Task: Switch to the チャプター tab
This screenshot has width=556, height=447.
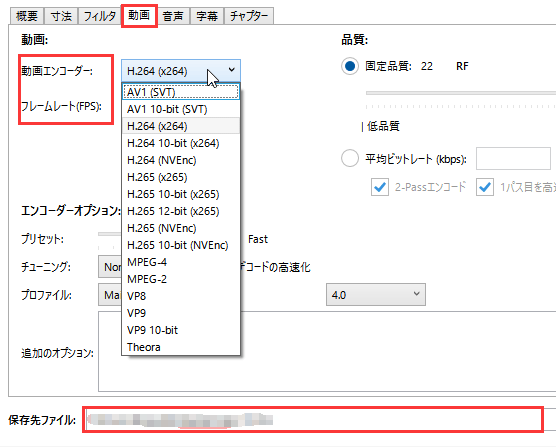Action: (249, 16)
